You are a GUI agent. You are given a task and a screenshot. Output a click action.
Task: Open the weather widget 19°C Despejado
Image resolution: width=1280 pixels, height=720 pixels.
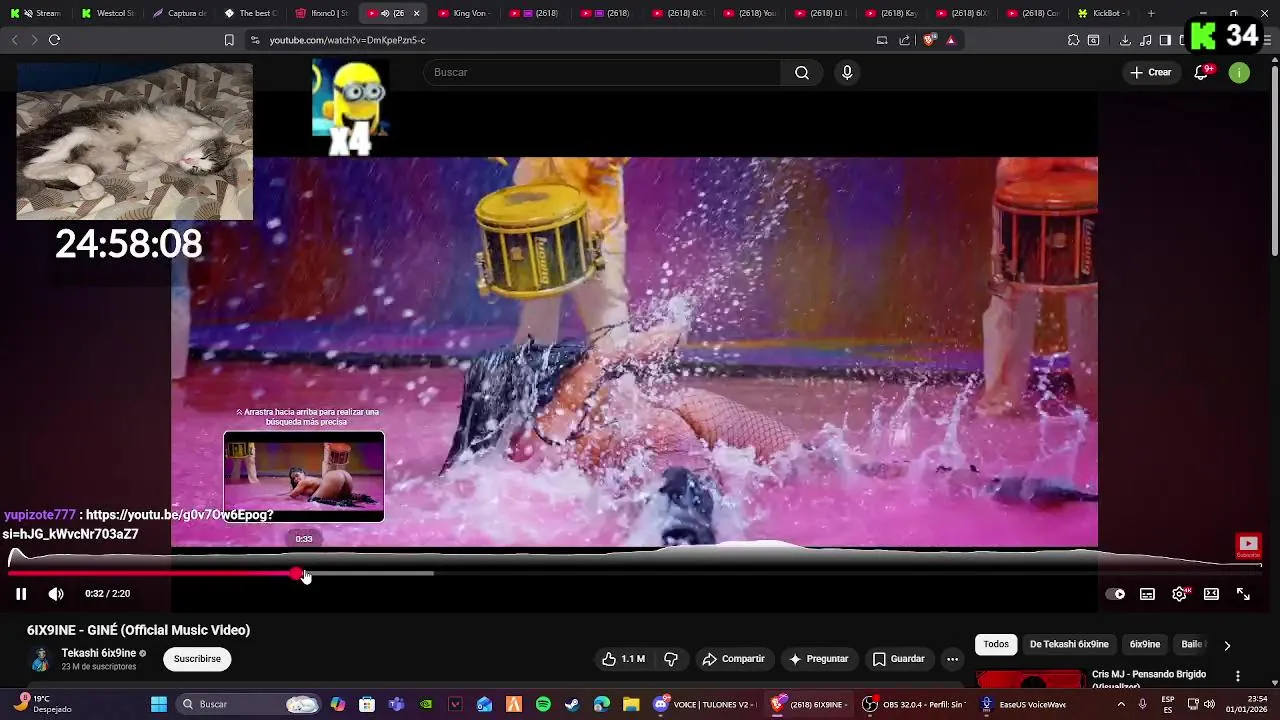coord(42,704)
